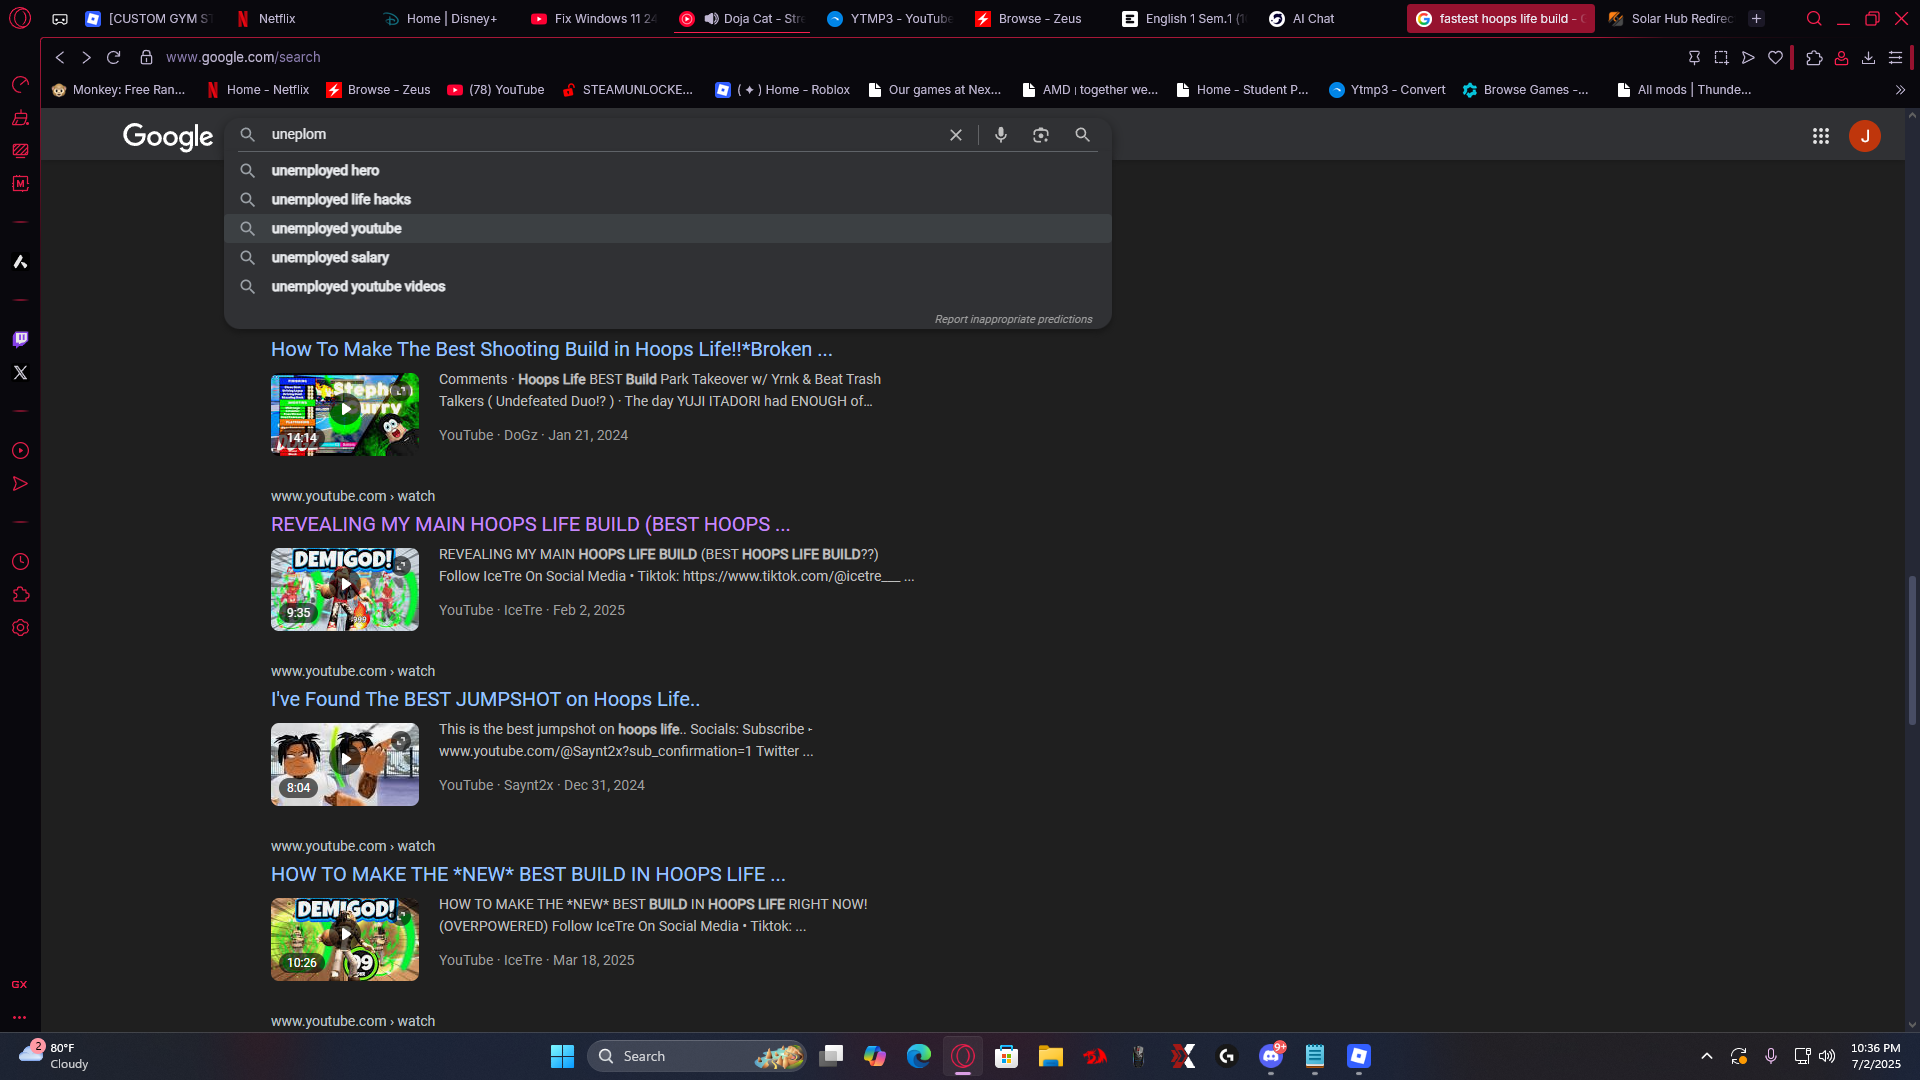Image resolution: width=1920 pixels, height=1080 pixels.
Task: Open the Home - Roblox bookmark
Action: pos(783,90)
